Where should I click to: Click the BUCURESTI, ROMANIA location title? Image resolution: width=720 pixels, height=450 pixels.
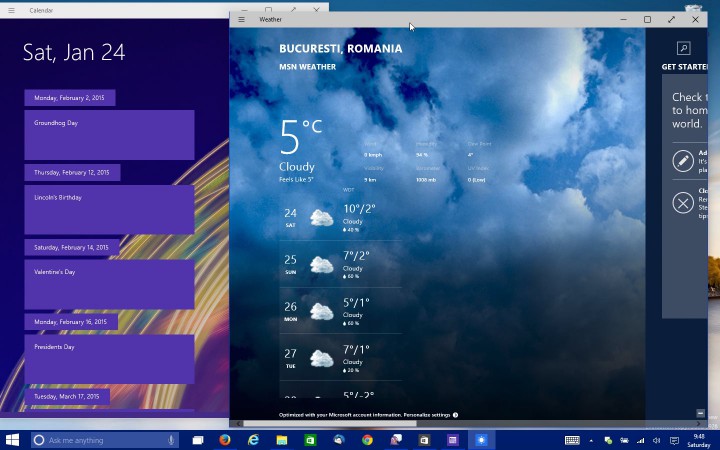click(x=340, y=49)
